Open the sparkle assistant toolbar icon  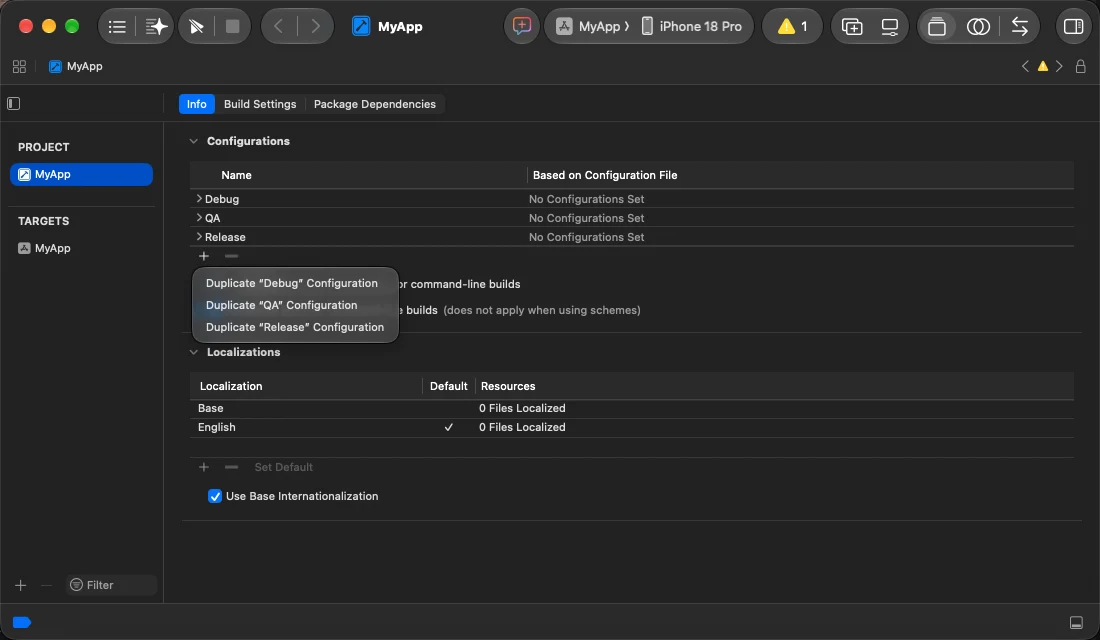coord(156,27)
